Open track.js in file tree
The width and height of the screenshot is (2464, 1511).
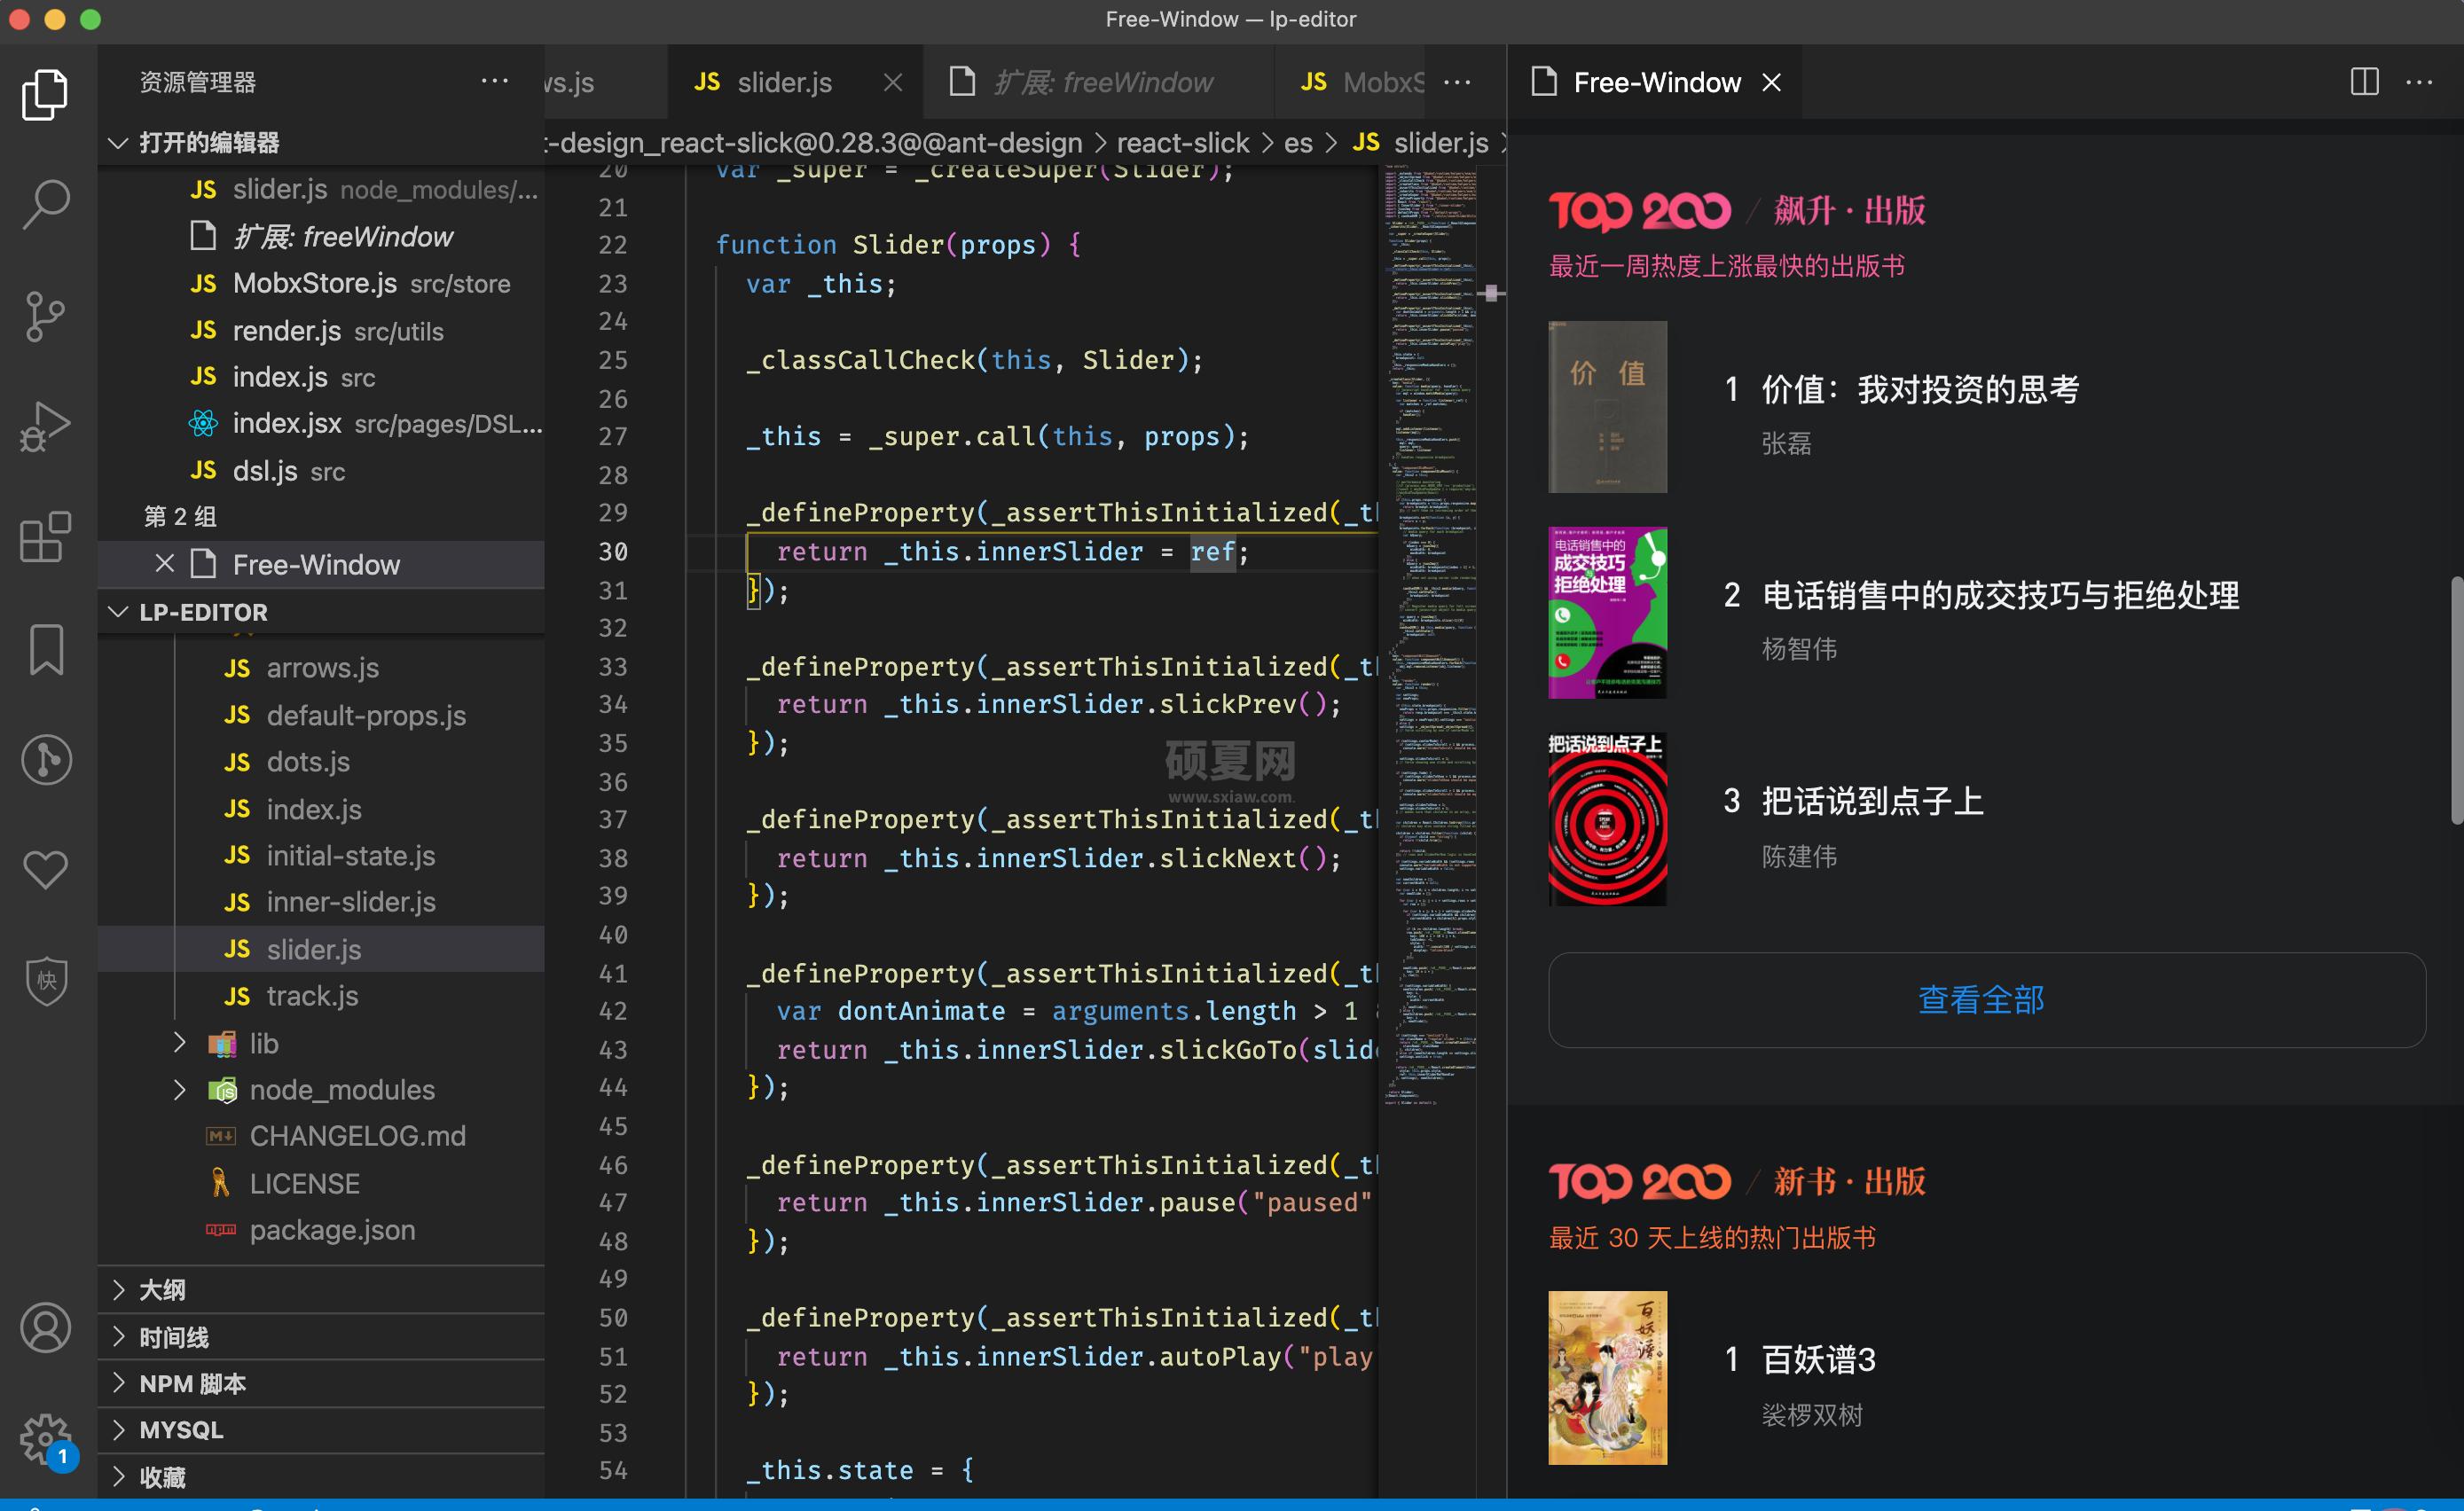pos(320,995)
